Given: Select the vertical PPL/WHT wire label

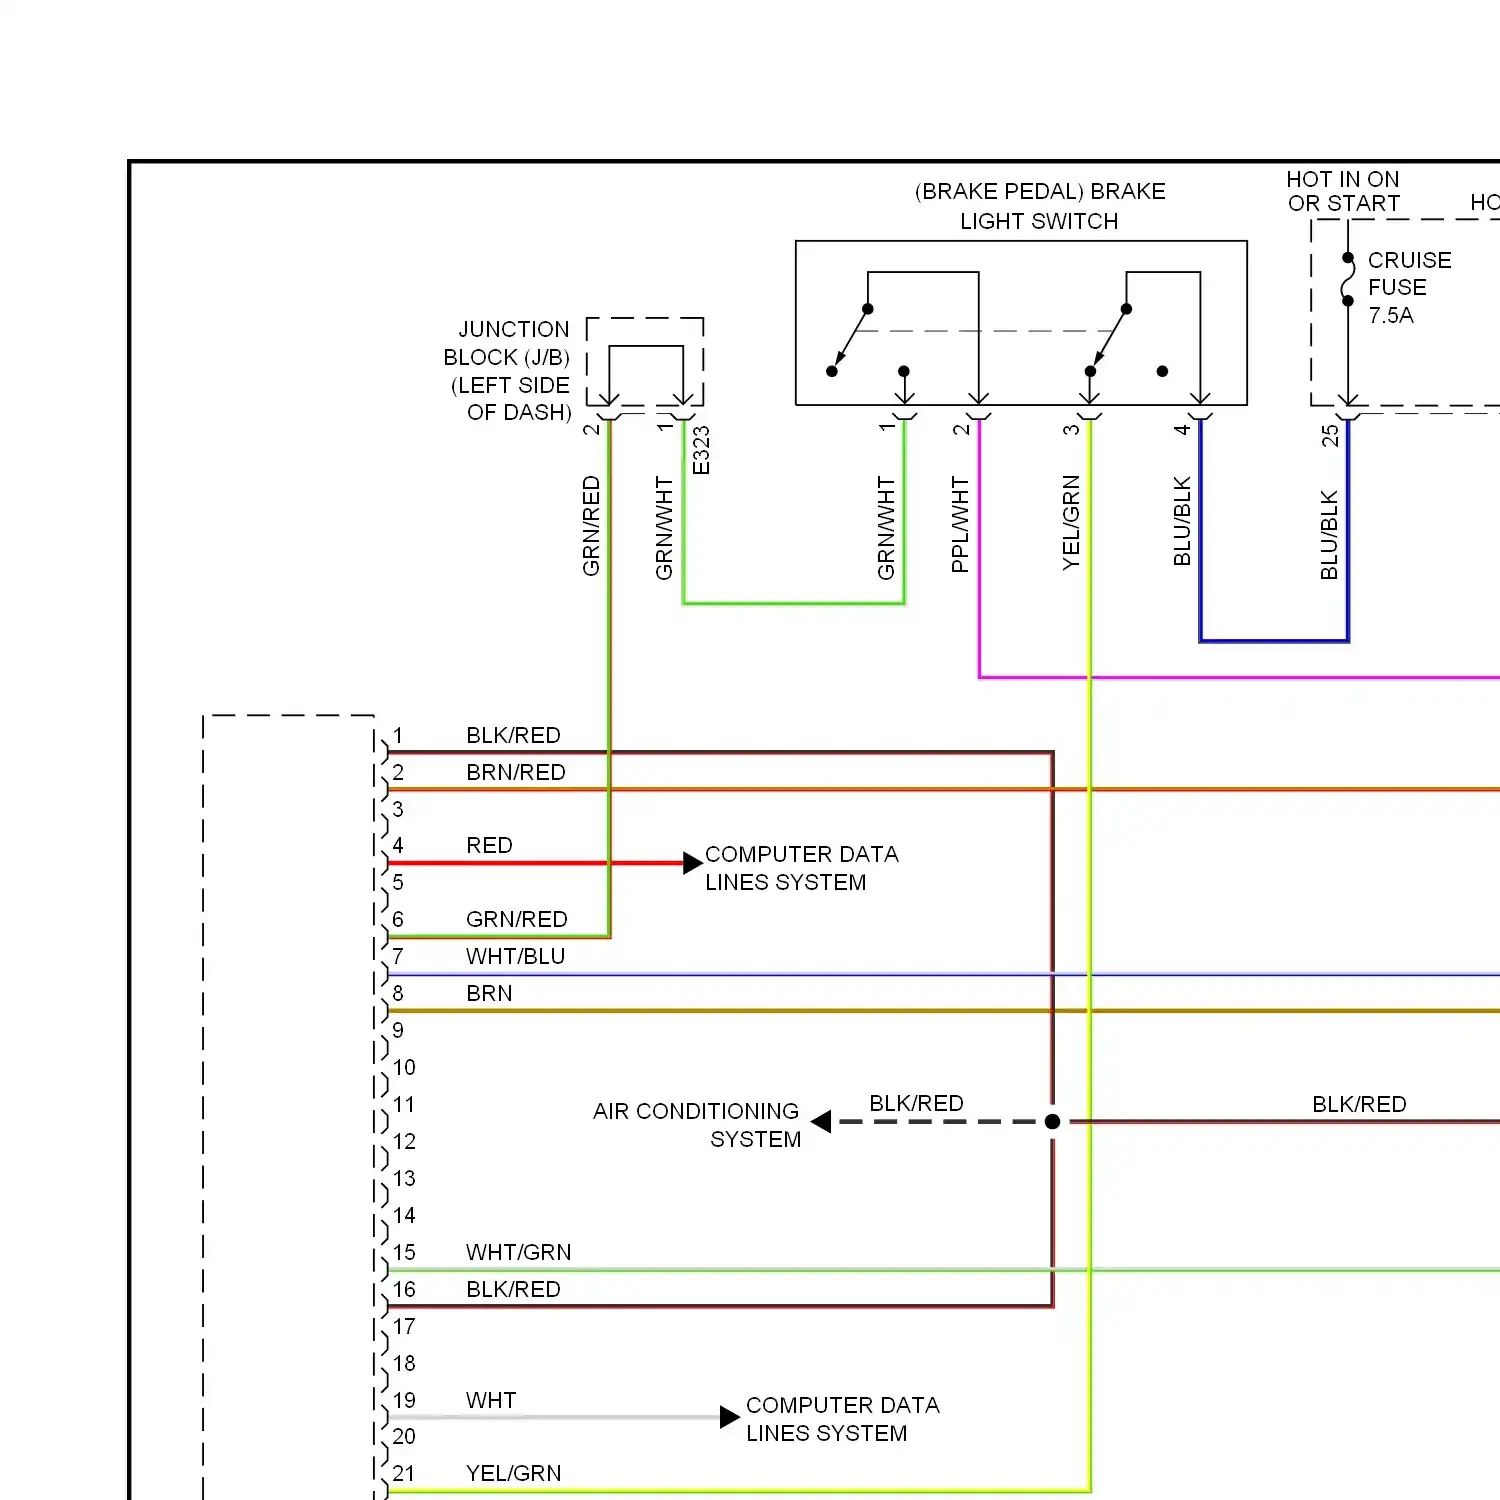Looking at the screenshot, I should click(x=960, y=524).
